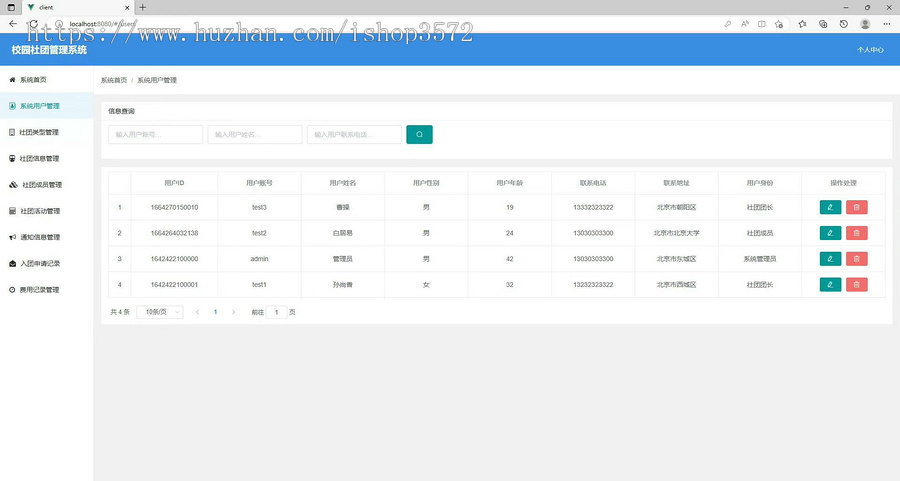Click the teal search button

tap(419, 134)
